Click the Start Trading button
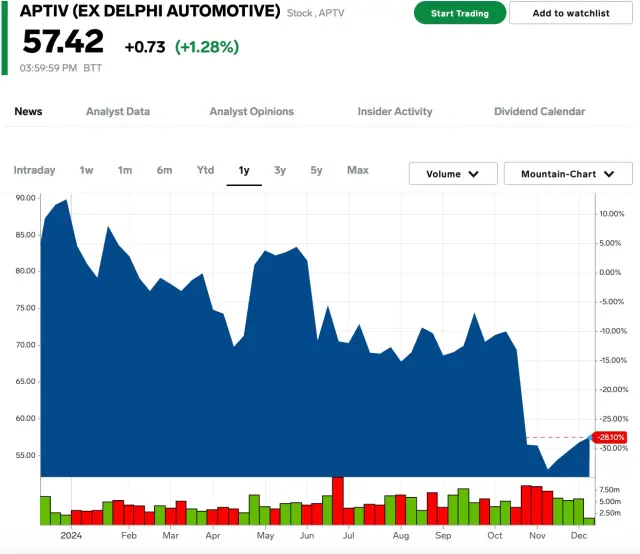Screen dimensions: 640x554 (459, 13)
